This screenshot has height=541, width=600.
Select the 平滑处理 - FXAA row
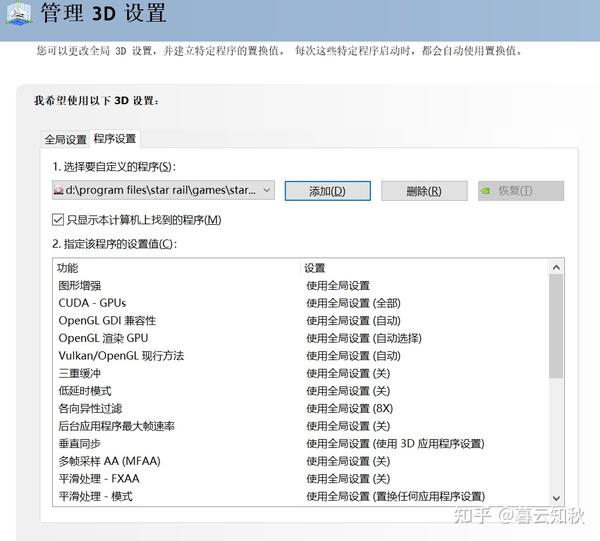pos(301,479)
